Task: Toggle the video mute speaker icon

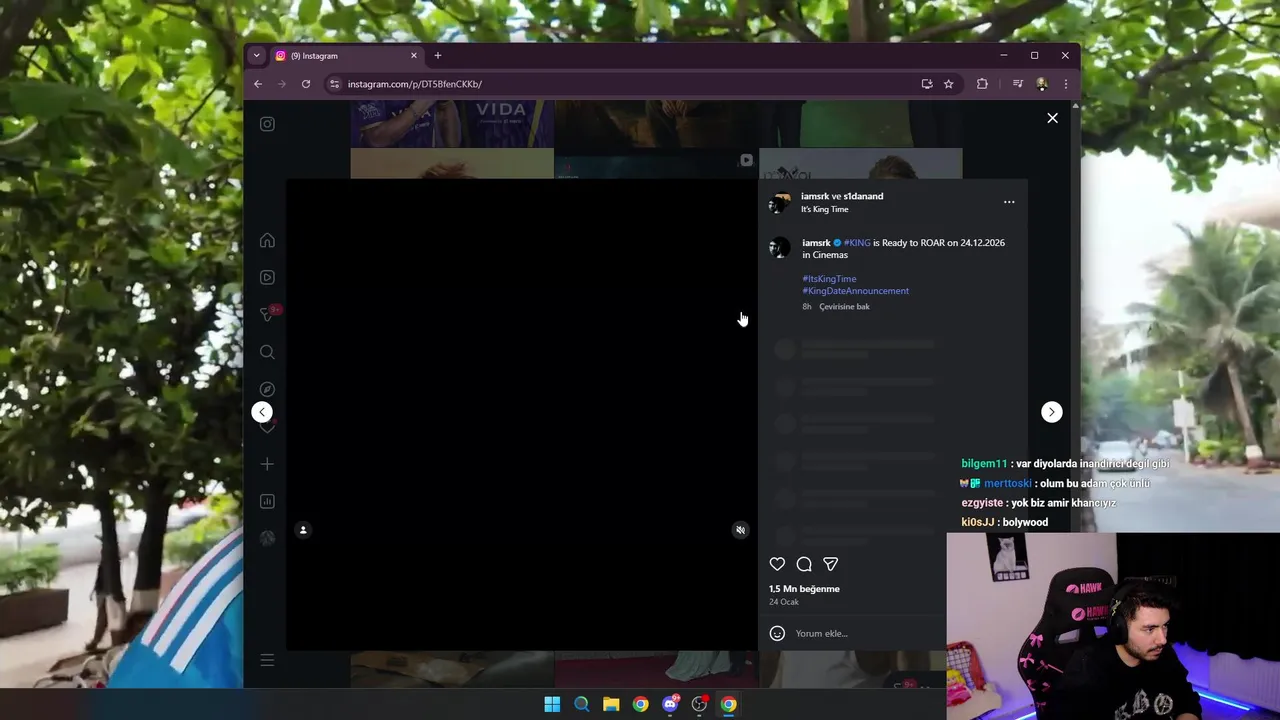Action: coord(740,530)
